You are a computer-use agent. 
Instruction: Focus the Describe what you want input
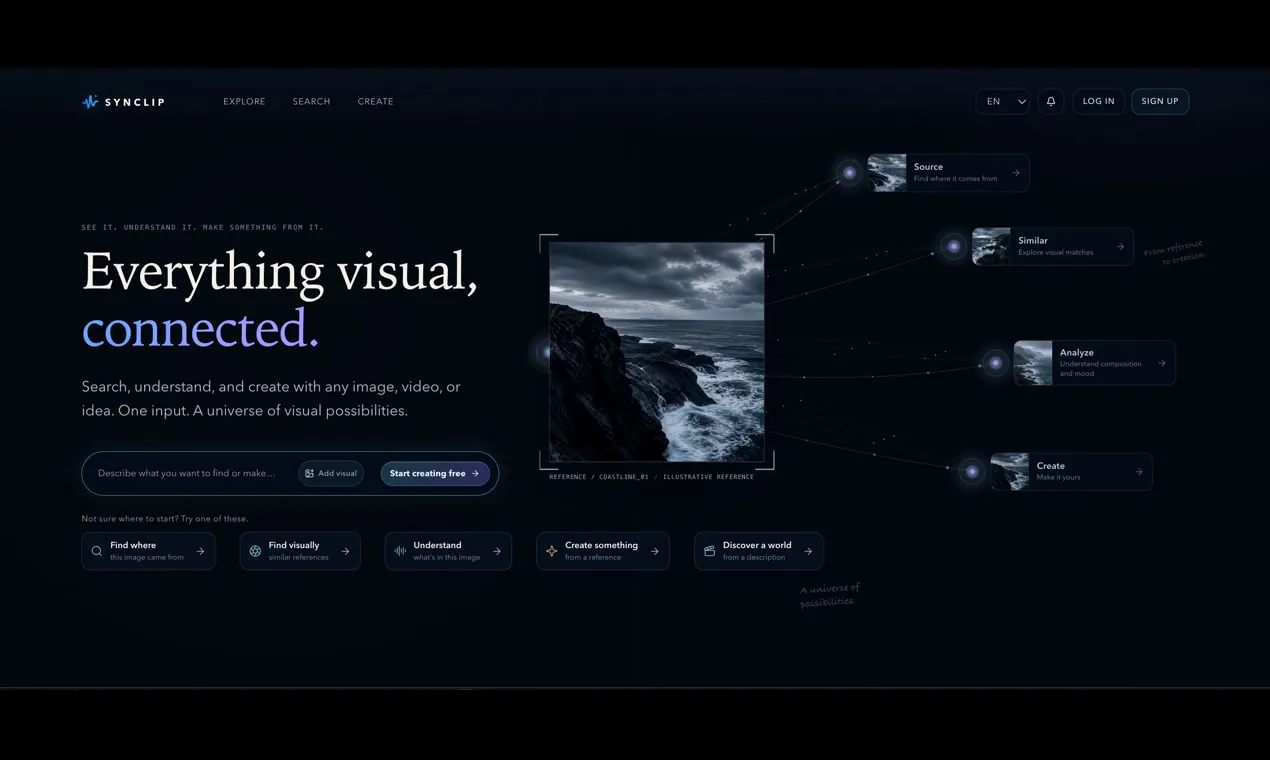coord(187,473)
